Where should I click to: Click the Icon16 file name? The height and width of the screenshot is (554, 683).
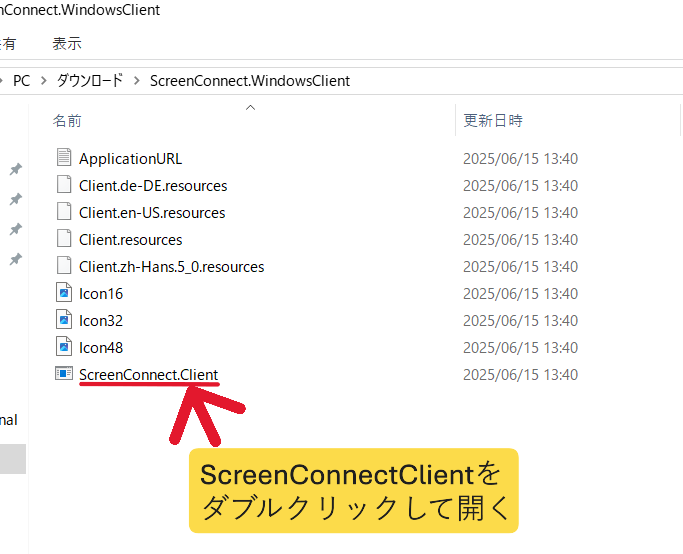tap(101, 294)
